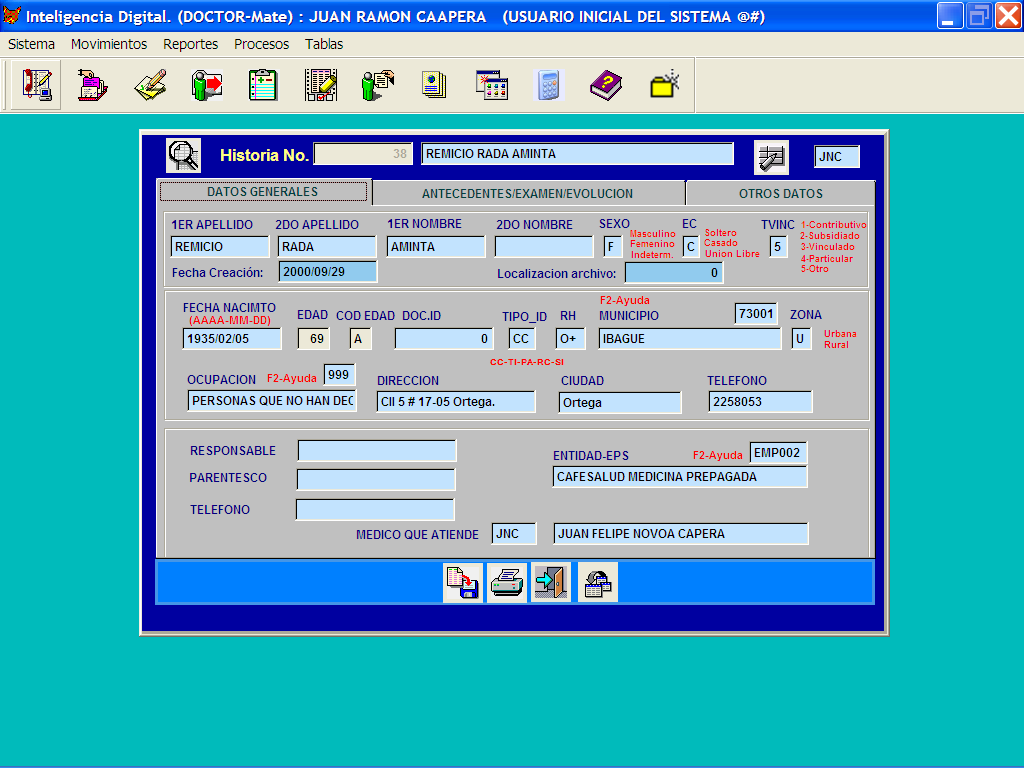Click the magnifying glass search icon
The height and width of the screenshot is (768, 1024).
(184, 155)
